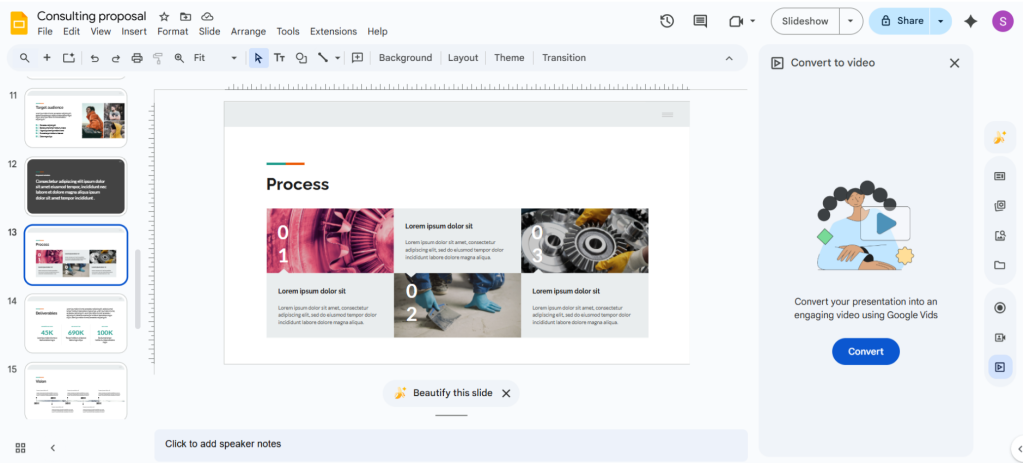
Task: Open the Arrange menu
Action: click(x=248, y=31)
